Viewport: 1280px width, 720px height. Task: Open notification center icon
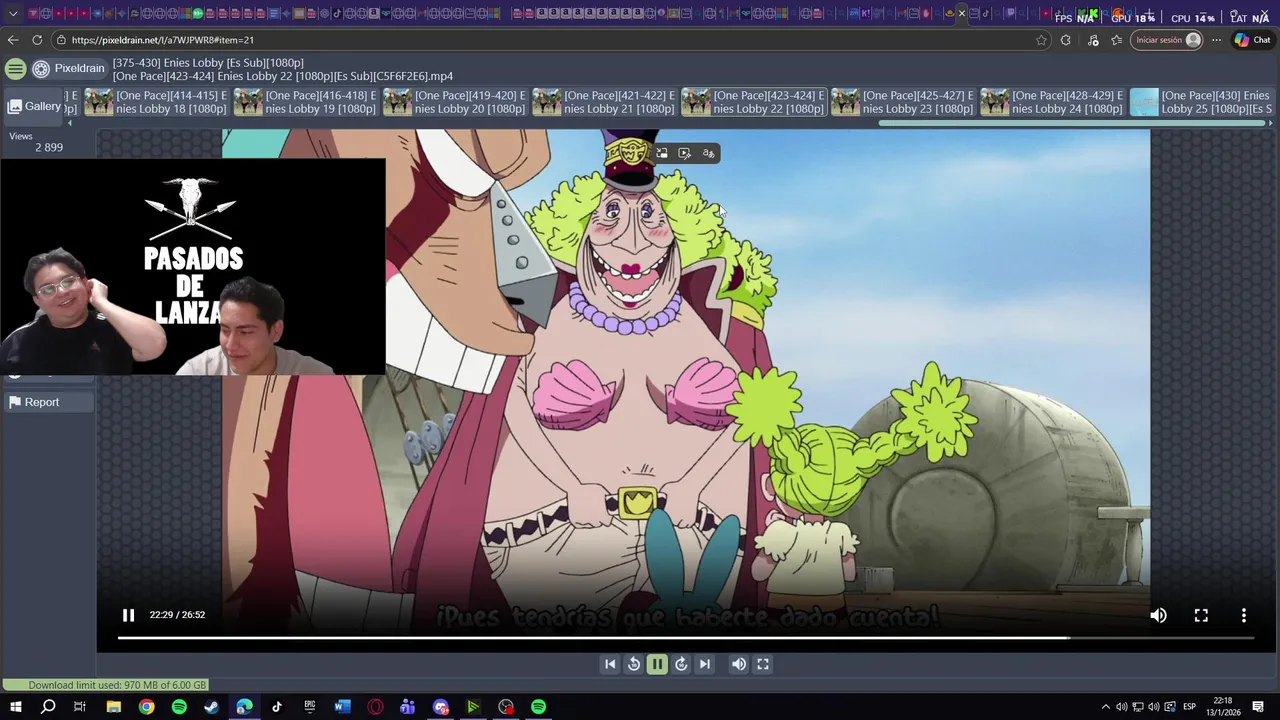pos(1259,707)
